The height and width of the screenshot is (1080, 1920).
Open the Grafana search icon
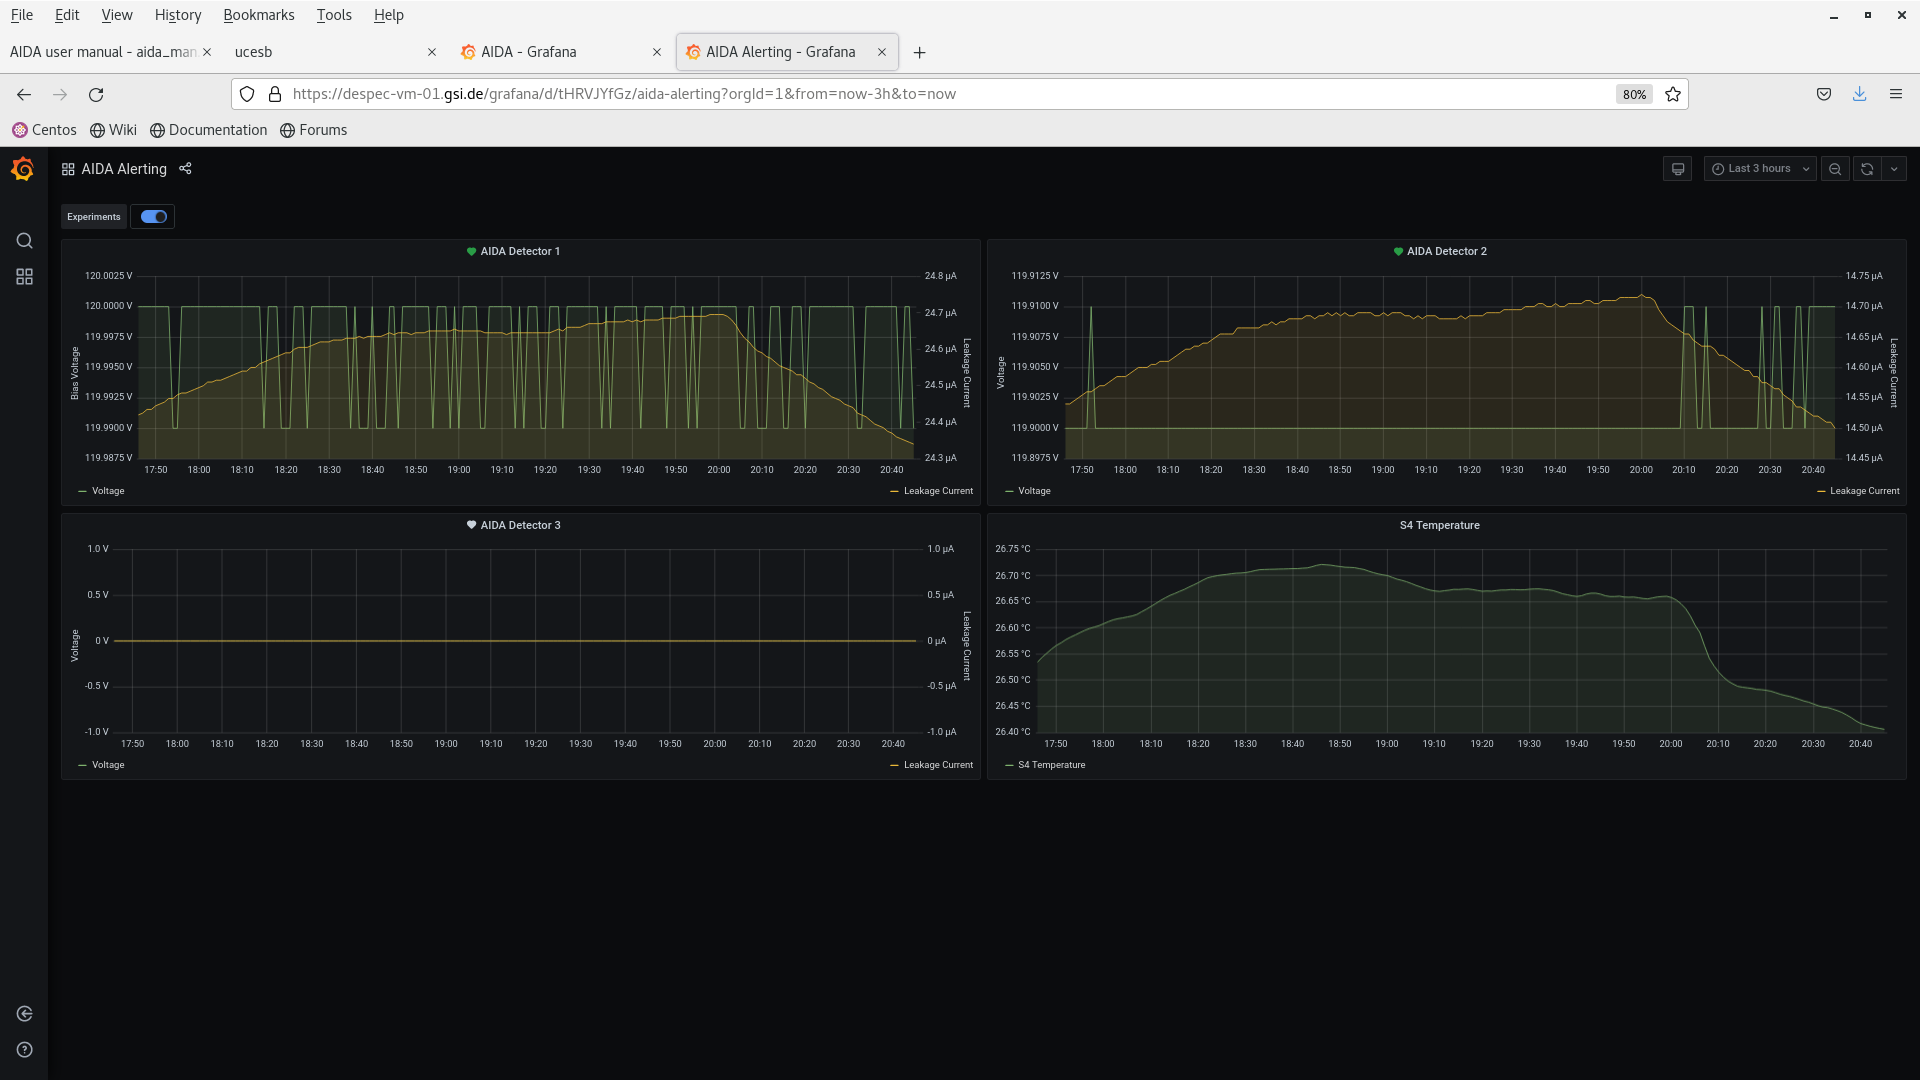pos(24,241)
